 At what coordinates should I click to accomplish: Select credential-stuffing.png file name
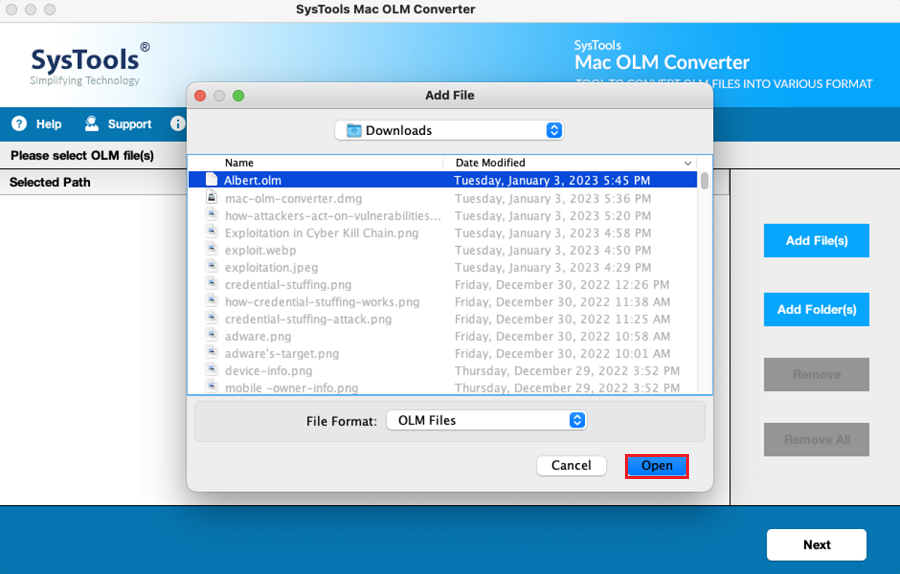(x=288, y=285)
